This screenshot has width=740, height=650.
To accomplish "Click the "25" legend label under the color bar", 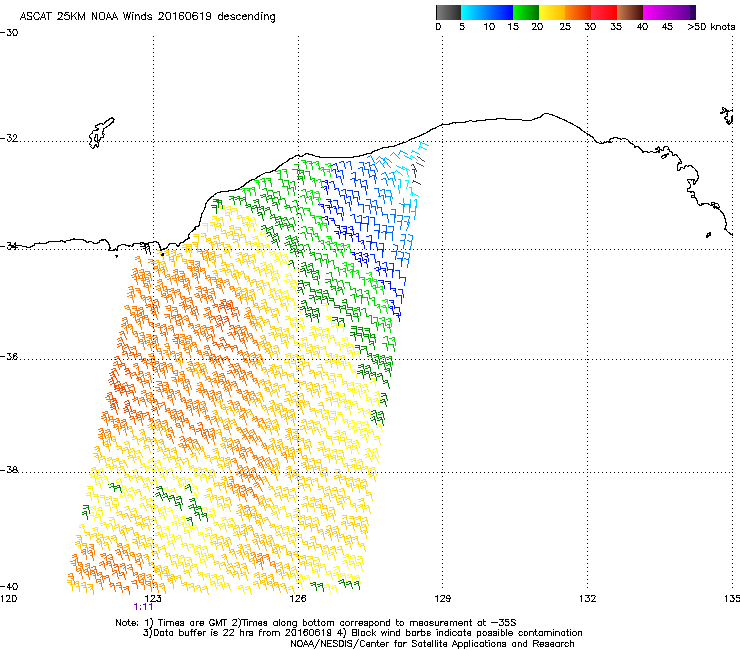I will [x=565, y=27].
